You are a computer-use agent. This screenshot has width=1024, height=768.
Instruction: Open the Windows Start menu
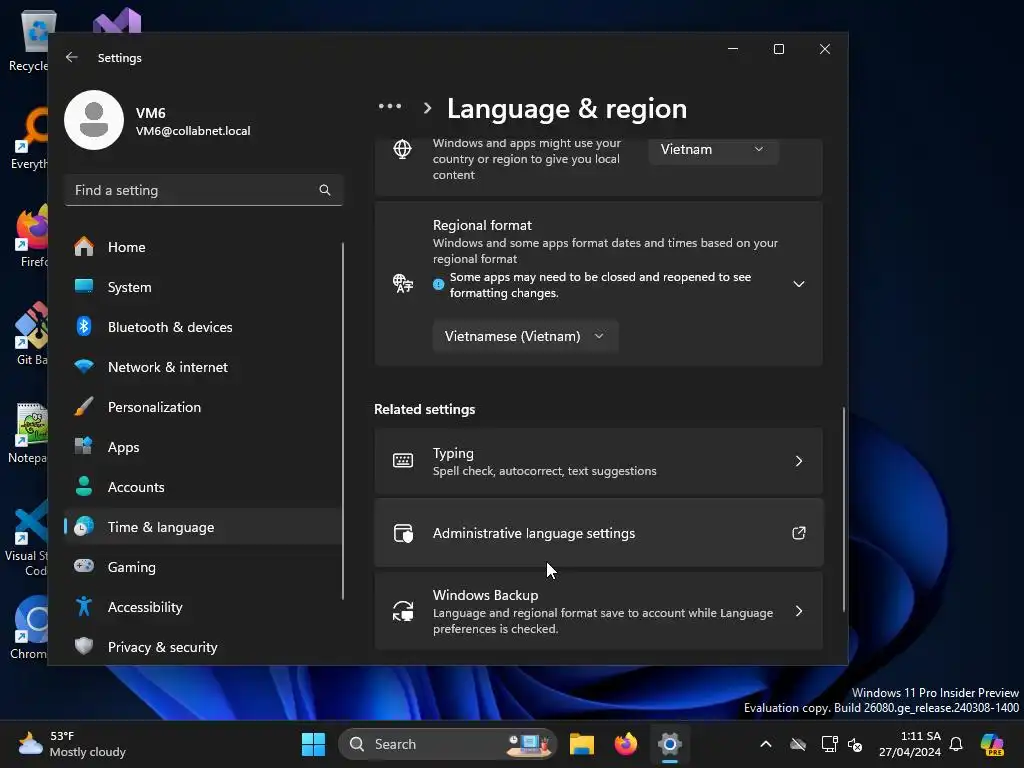point(313,744)
